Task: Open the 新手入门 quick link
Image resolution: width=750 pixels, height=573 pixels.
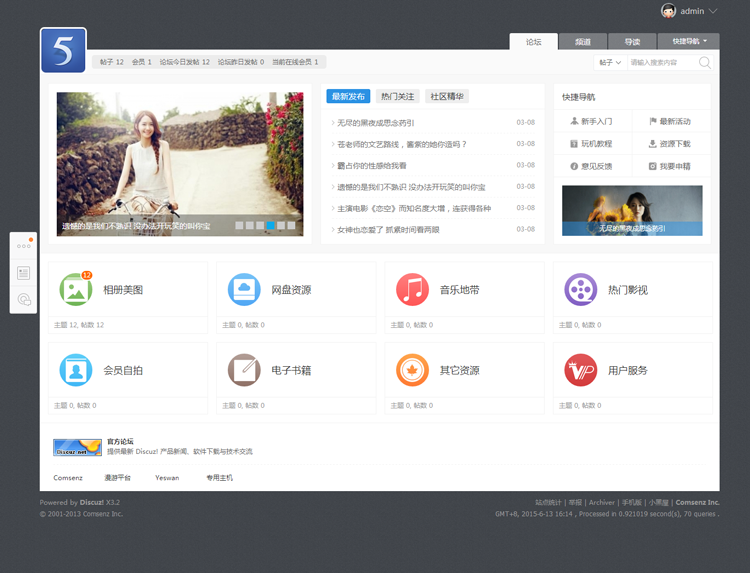Action: (591, 121)
